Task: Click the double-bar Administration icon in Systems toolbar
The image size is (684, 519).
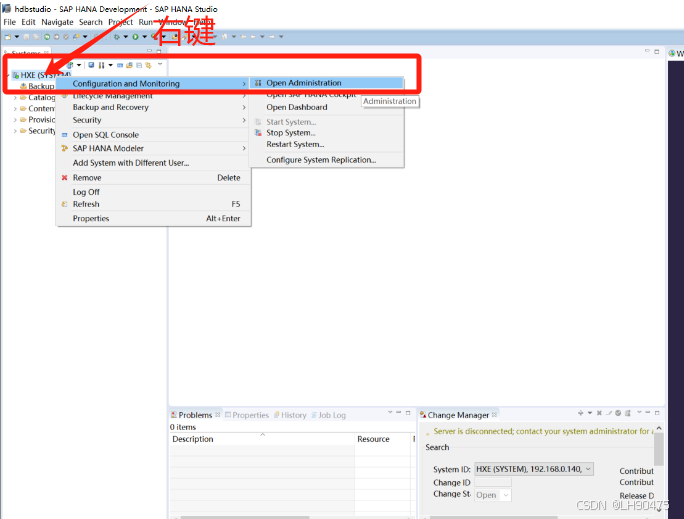Action: point(101,65)
